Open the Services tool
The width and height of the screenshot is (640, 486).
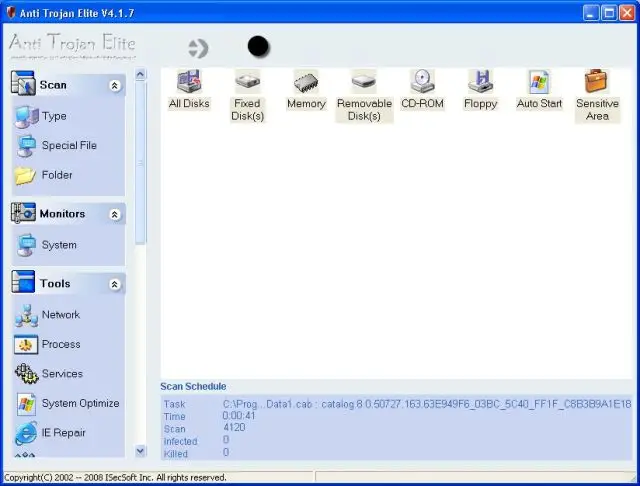49,374
